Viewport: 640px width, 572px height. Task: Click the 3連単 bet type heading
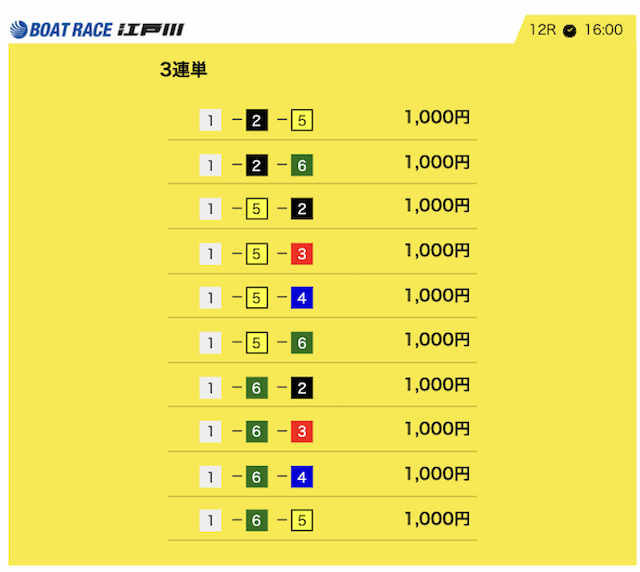[183, 70]
